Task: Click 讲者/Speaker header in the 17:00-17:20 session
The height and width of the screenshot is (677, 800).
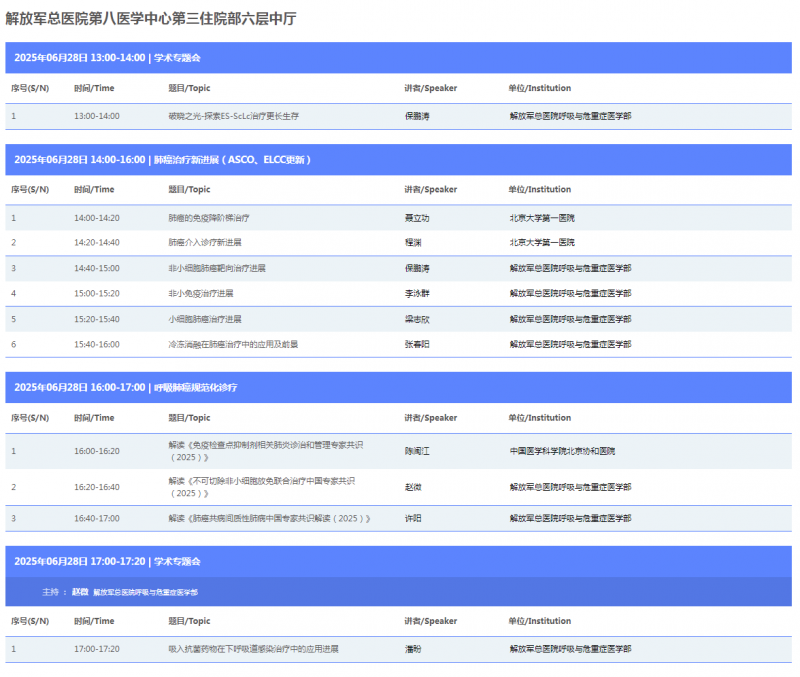Action: 431,621
